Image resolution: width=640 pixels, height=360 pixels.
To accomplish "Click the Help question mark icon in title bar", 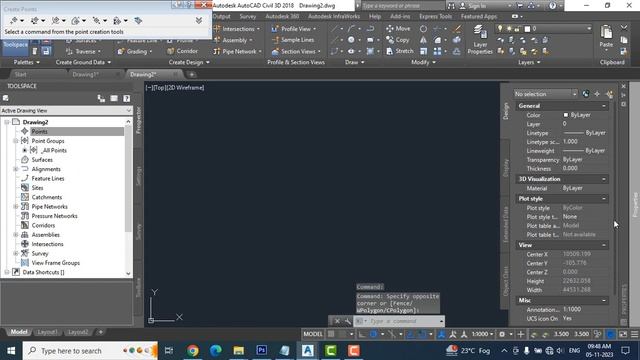I will 552,6.
